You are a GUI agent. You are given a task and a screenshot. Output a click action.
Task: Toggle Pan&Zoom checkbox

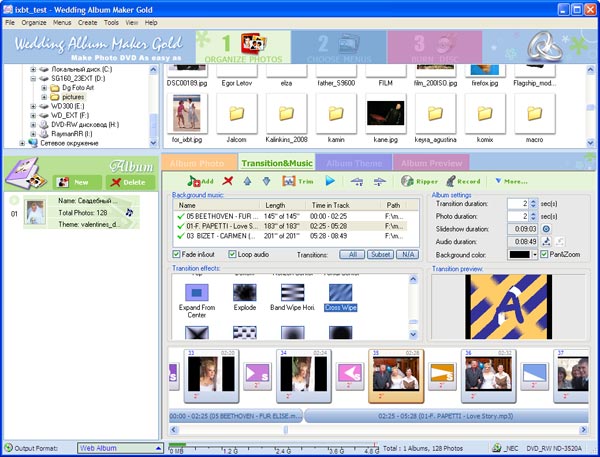click(544, 254)
